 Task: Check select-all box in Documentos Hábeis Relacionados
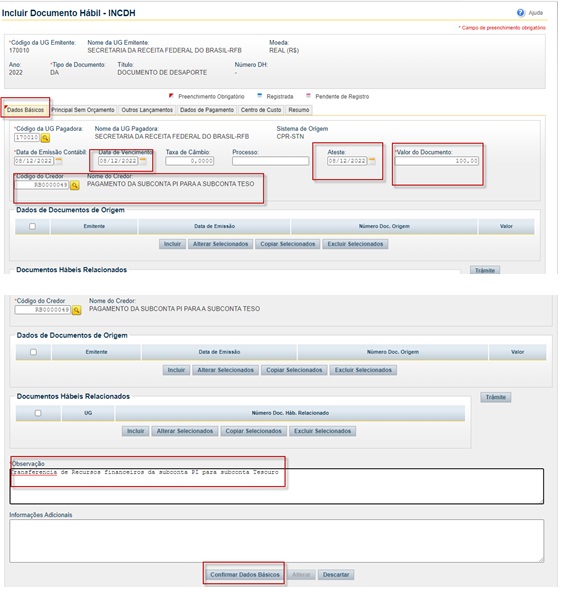[x=38, y=413]
